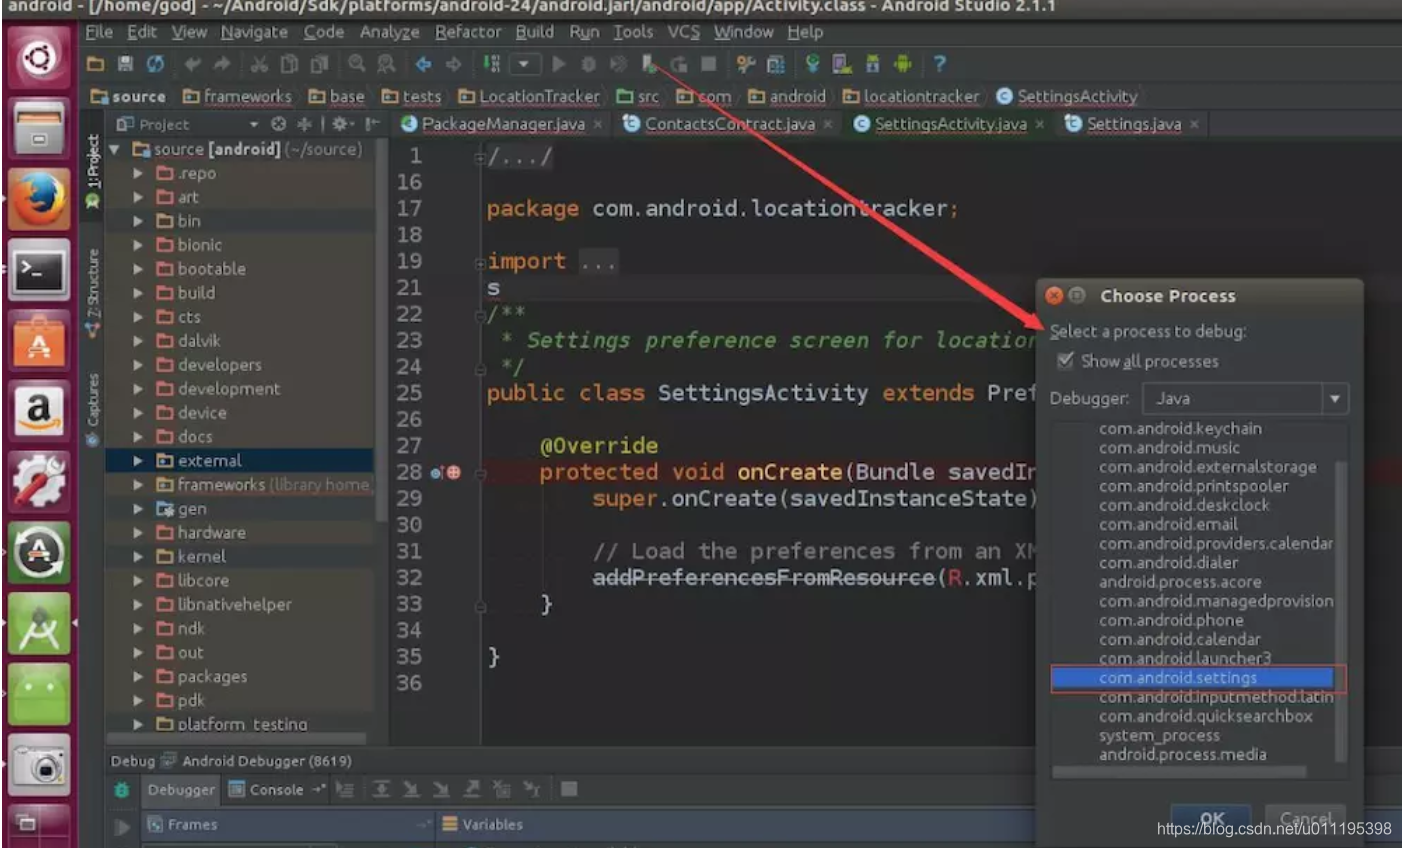The image size is (1402, 848).
Task: Open the run configuration dropdown in toolbar
Action: [x=524, y=64]
